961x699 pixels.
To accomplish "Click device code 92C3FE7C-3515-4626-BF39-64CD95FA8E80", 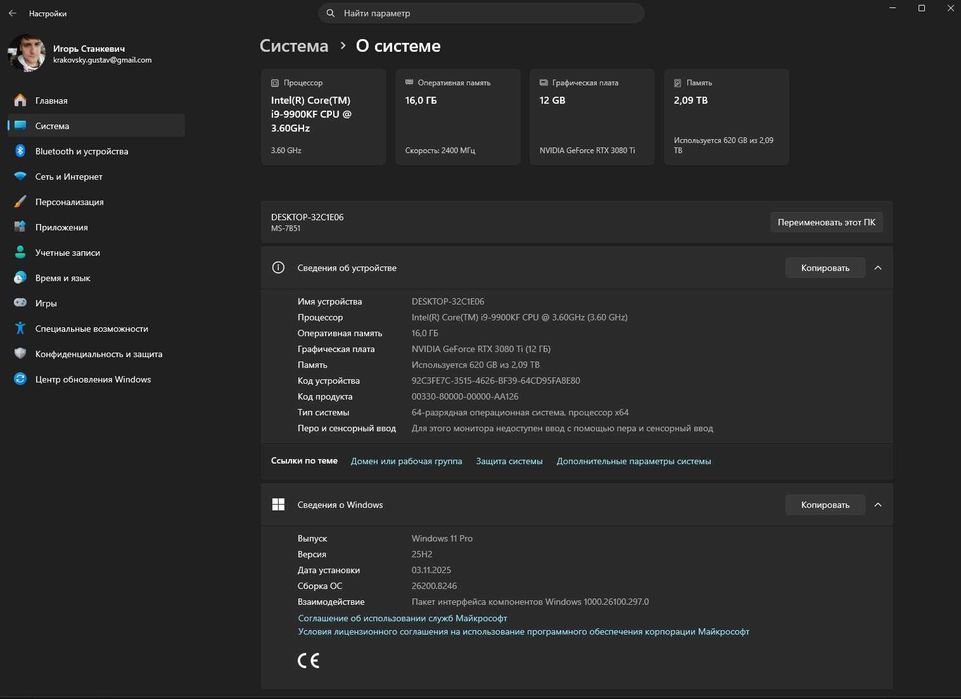I will pos(496,380).
